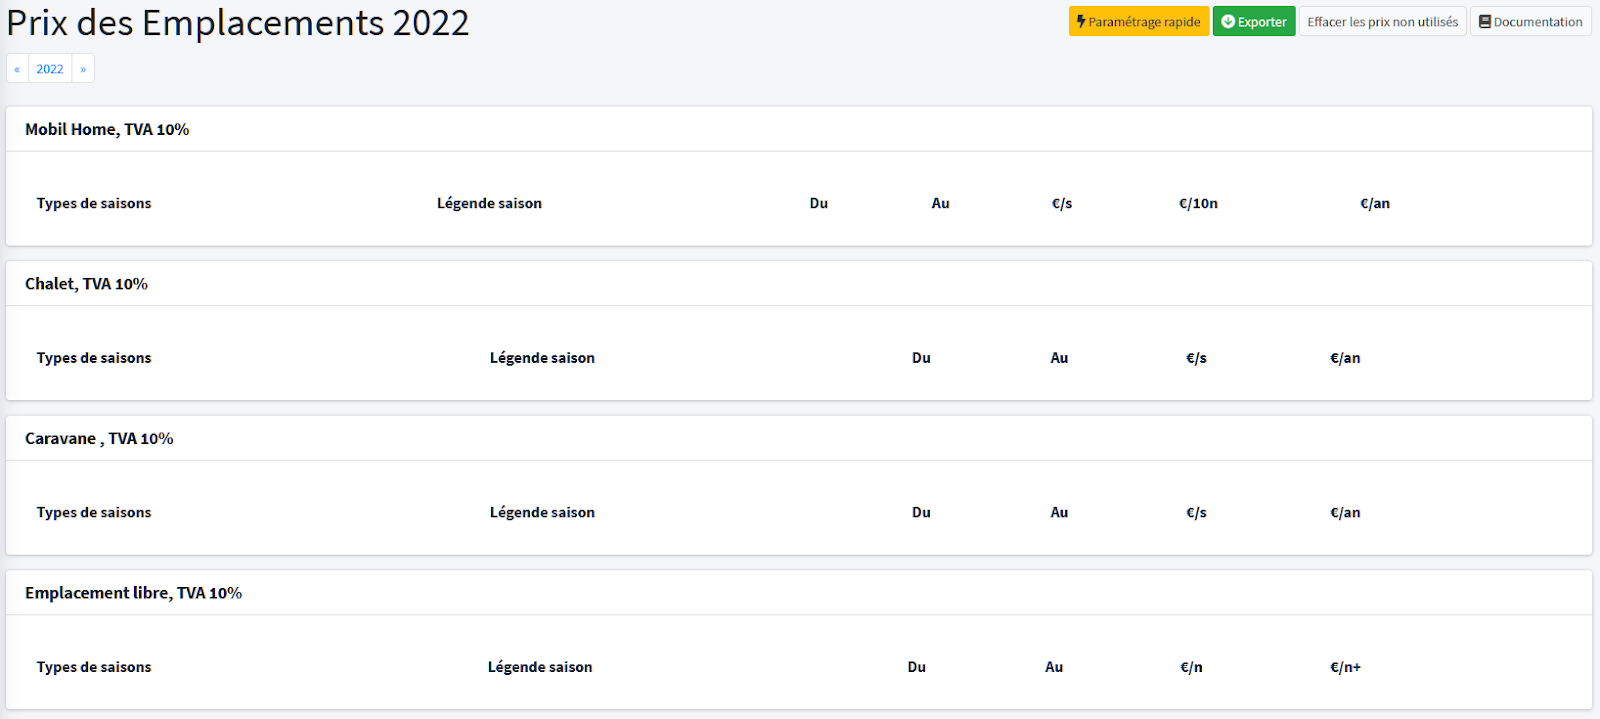The image size is (1600, 719).
Task: Click the page title Prix des Emplacements 2022
Action: pyautogui.click(x=238, y=24)
